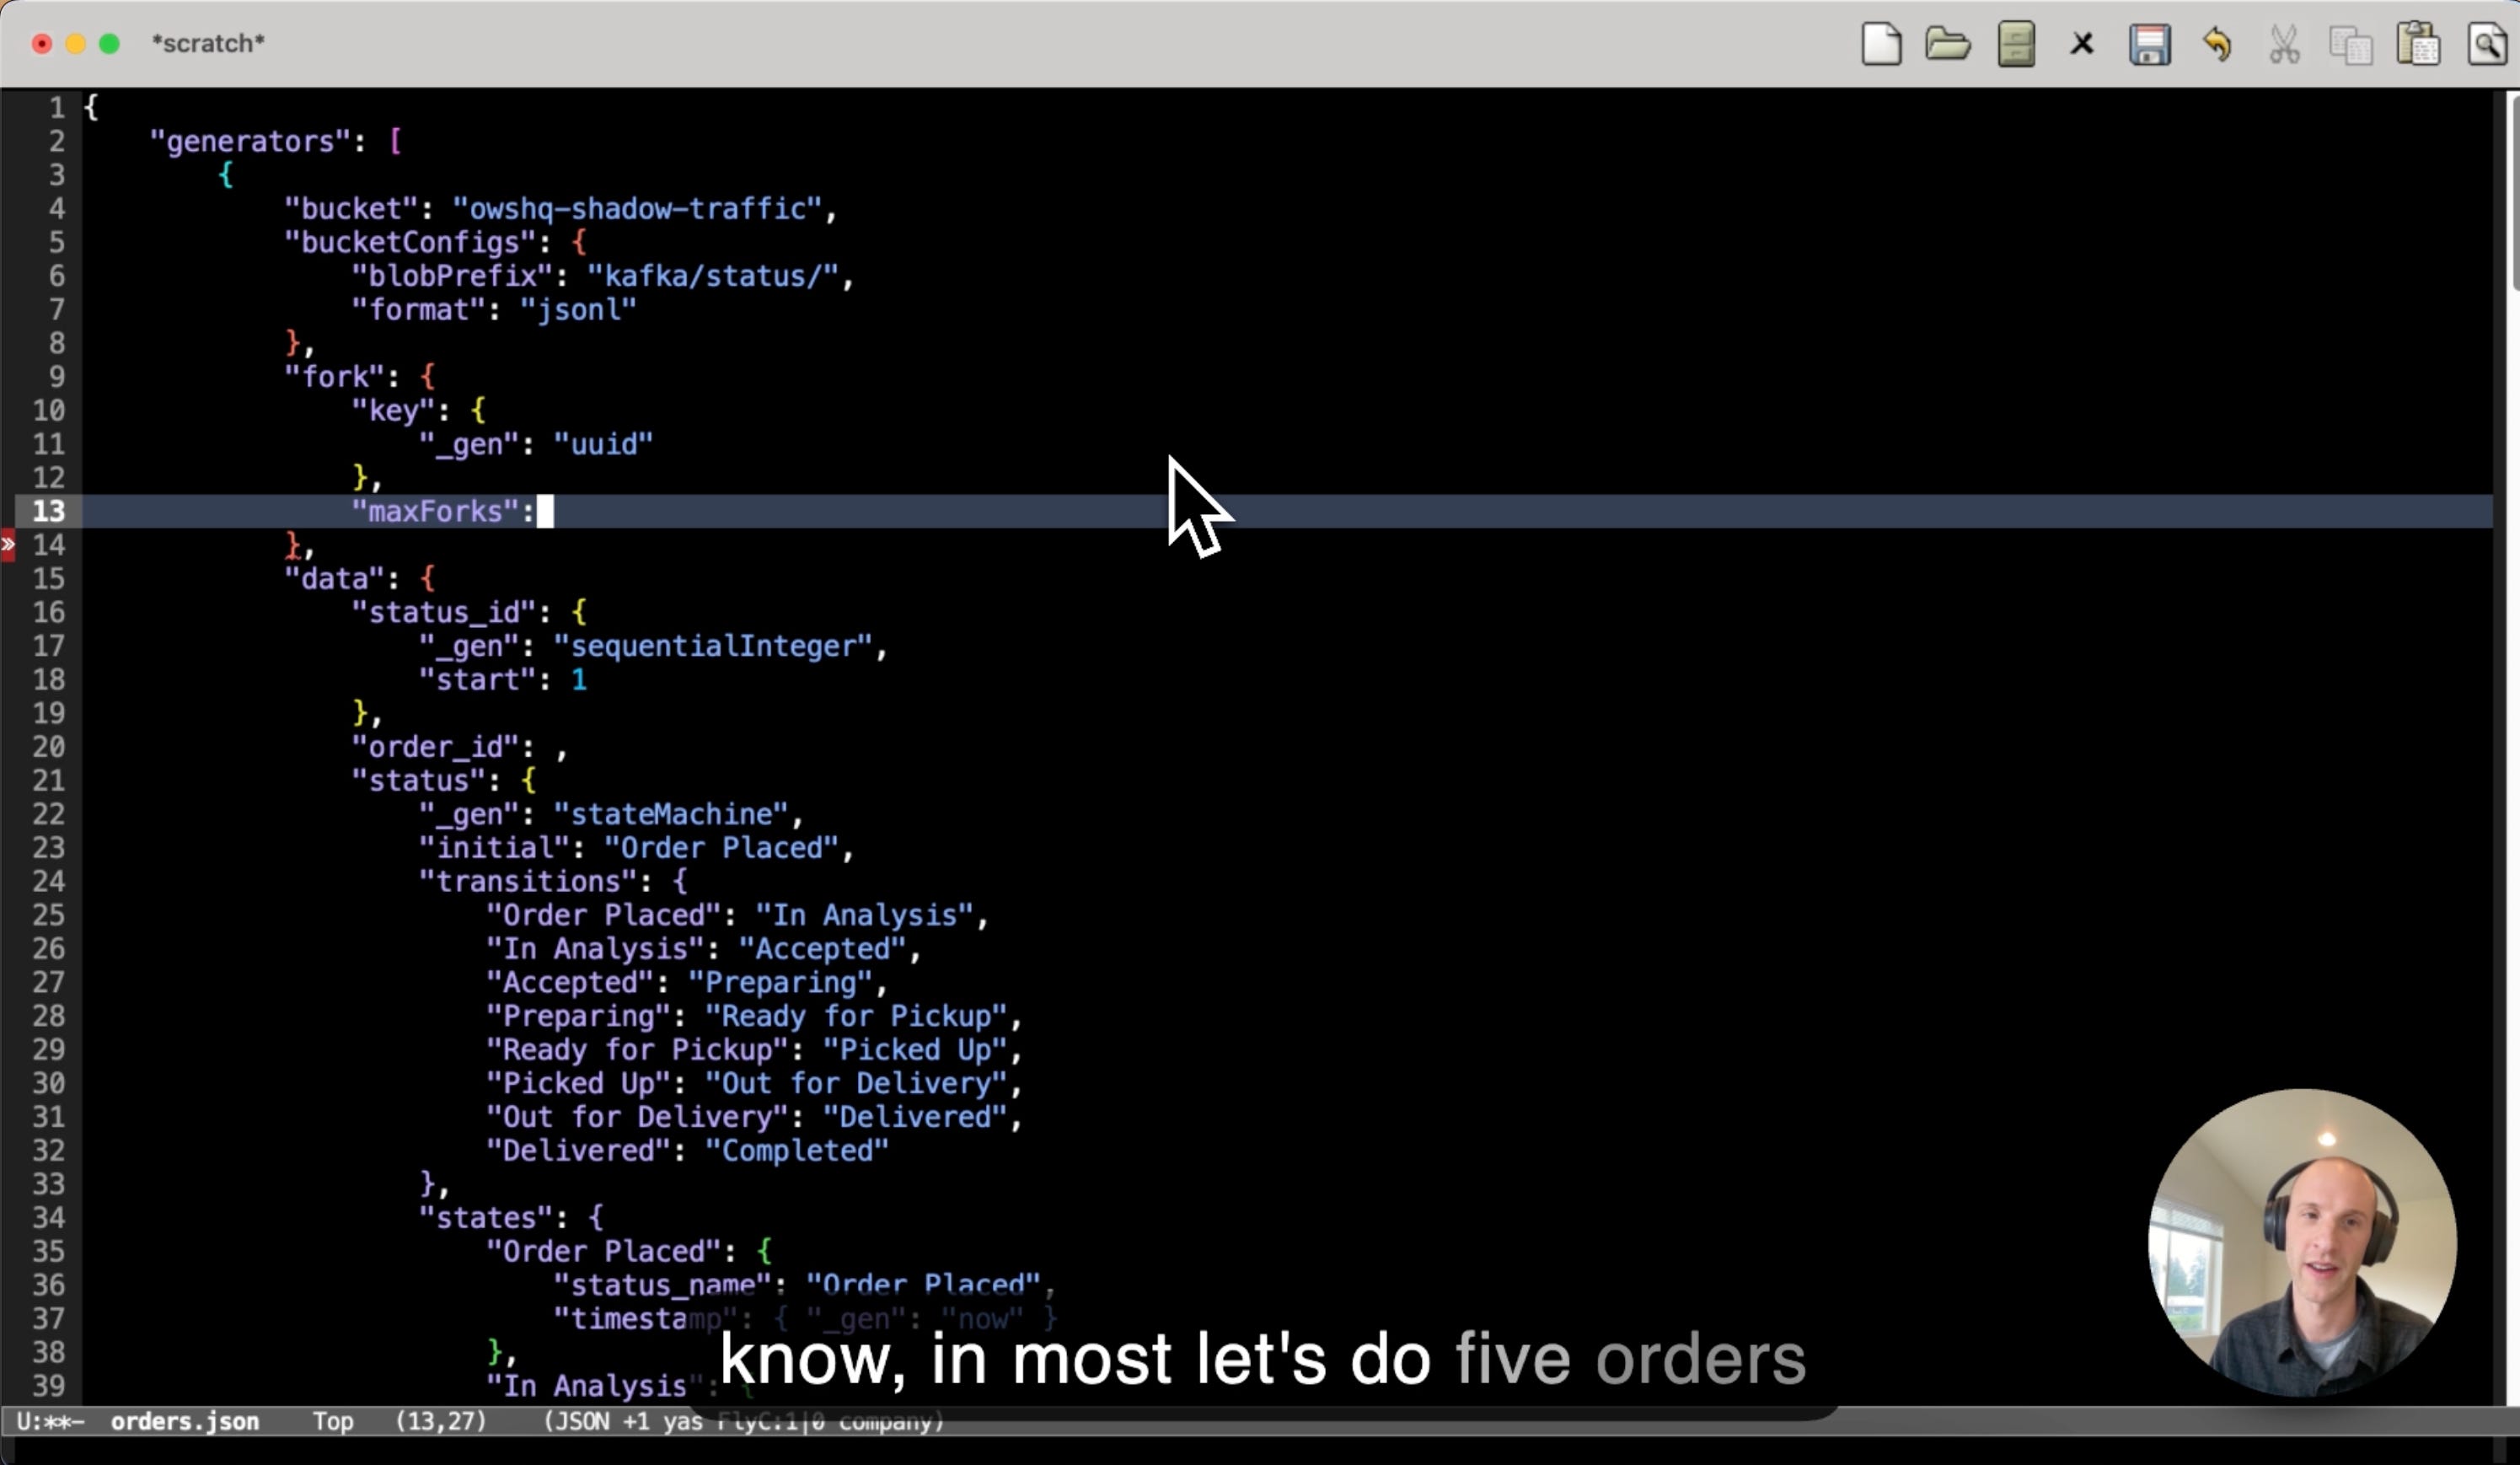Click orders.json buffer name in mode line

point(184,1421)
